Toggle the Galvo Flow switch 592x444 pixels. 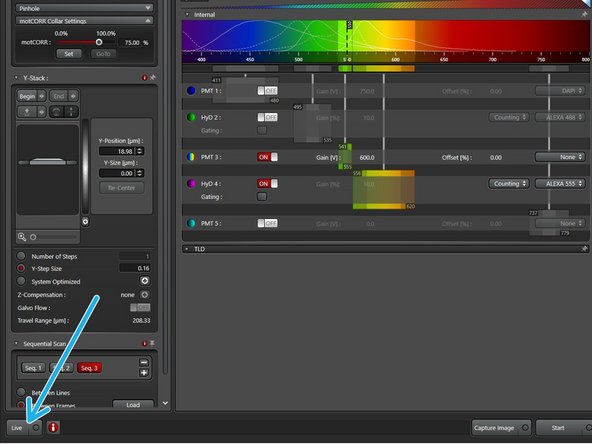pos(140,307)
